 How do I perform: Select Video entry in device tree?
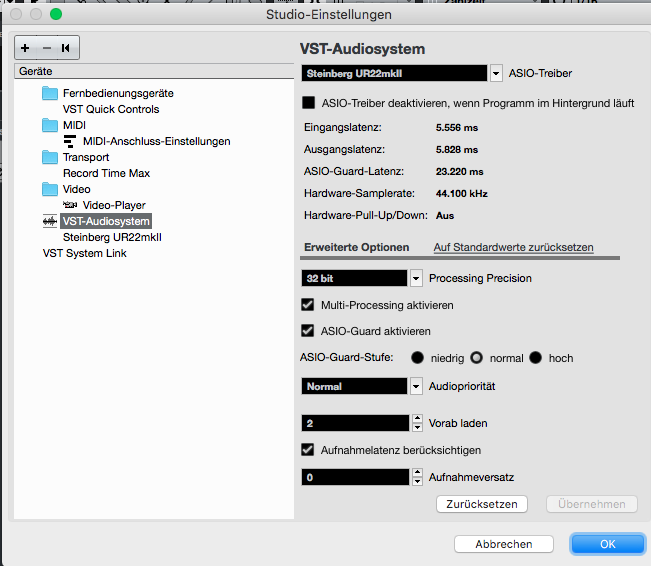76,189
